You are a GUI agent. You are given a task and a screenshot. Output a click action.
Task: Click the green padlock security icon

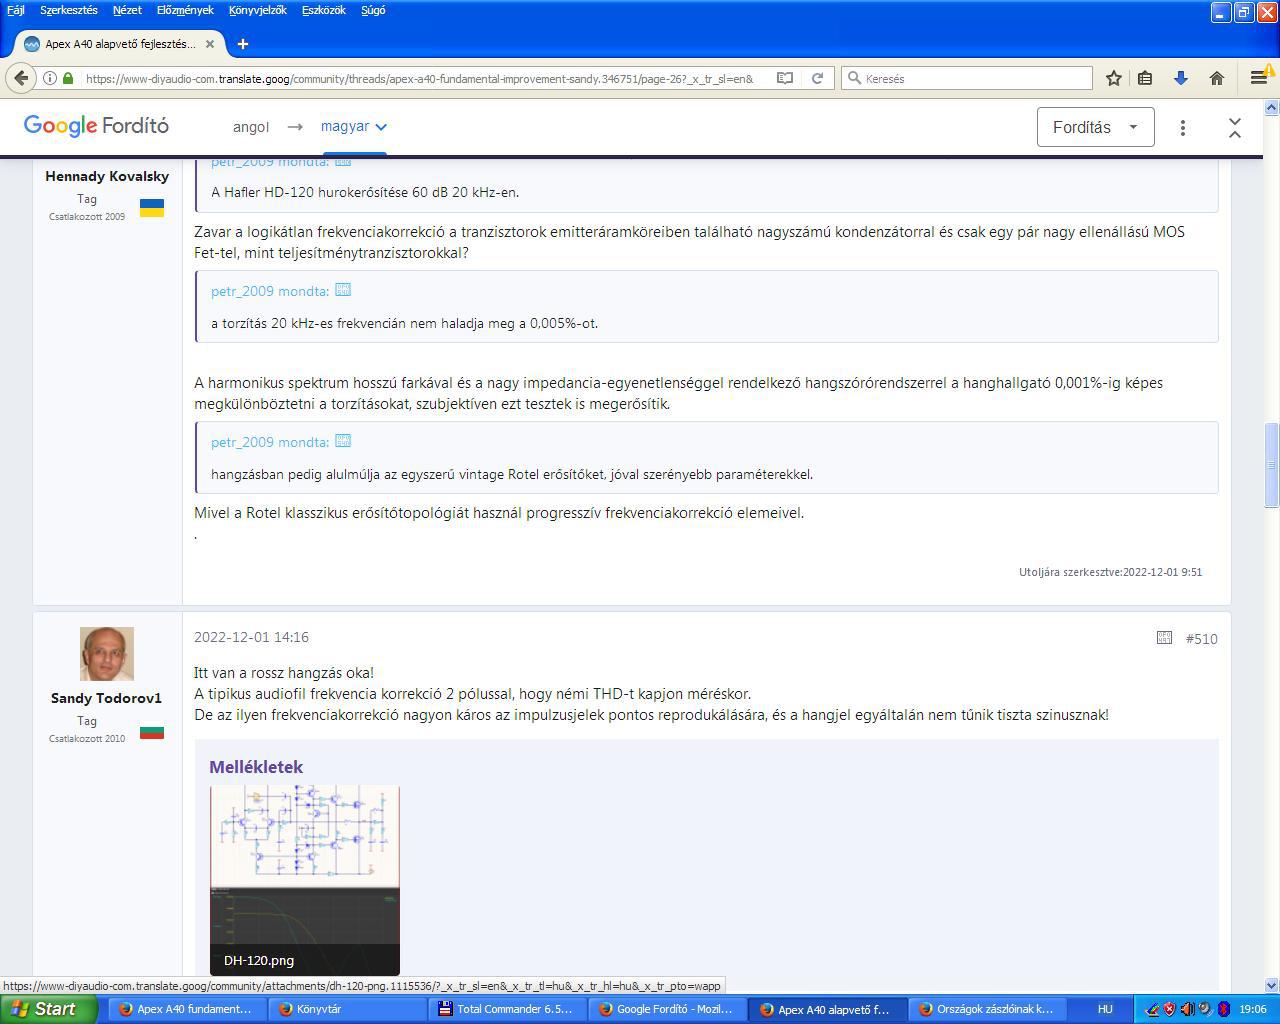(68, 78)
